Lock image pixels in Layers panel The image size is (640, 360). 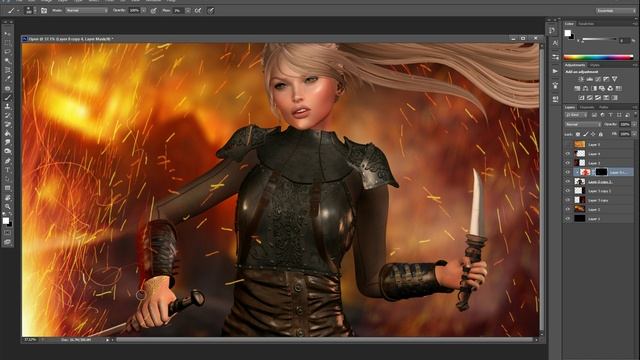coord(585,134)
